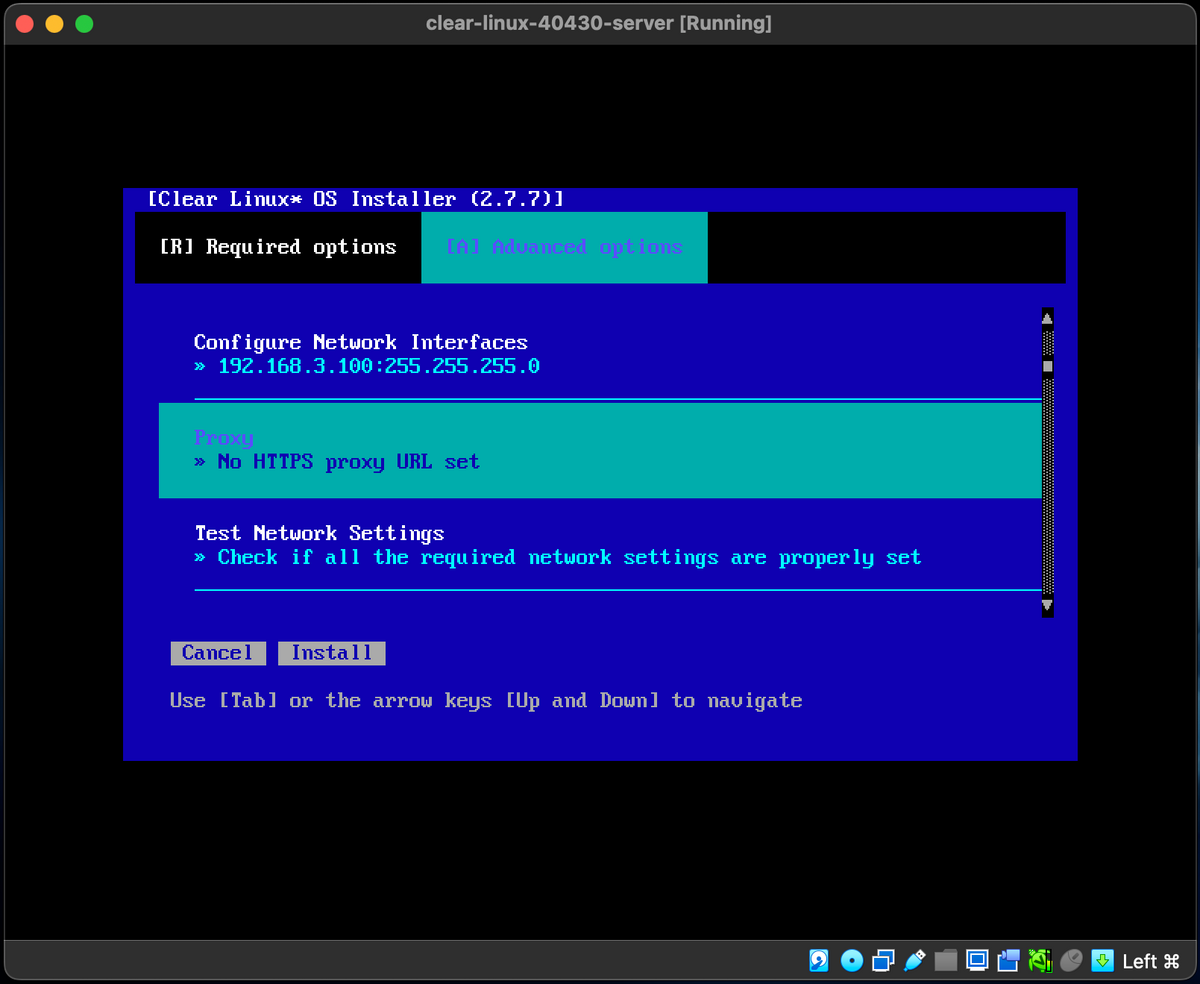The image size is (1200, 984).
Task: Click the keyboard capture status icon
Action: pos(1100,960)
